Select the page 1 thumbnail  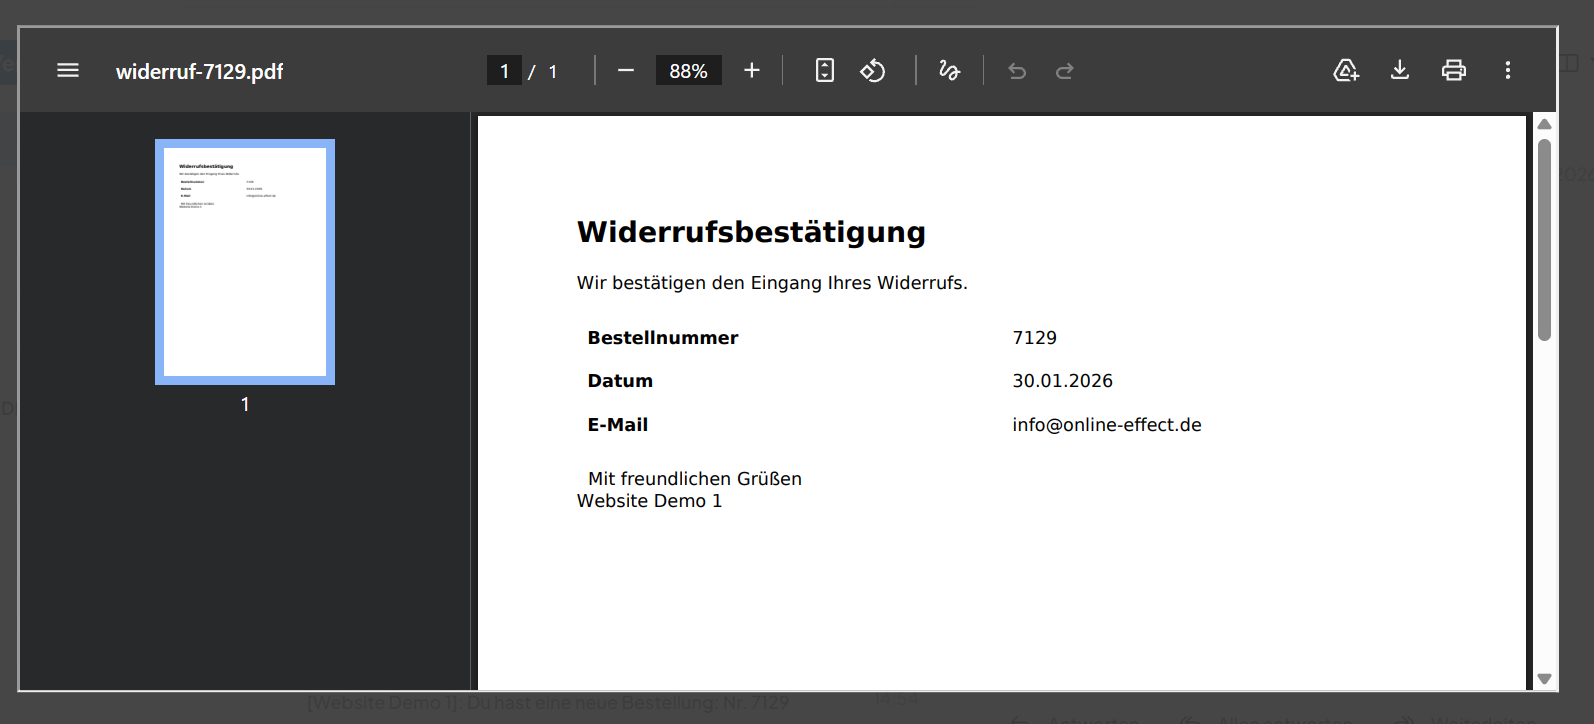point(245,262)
